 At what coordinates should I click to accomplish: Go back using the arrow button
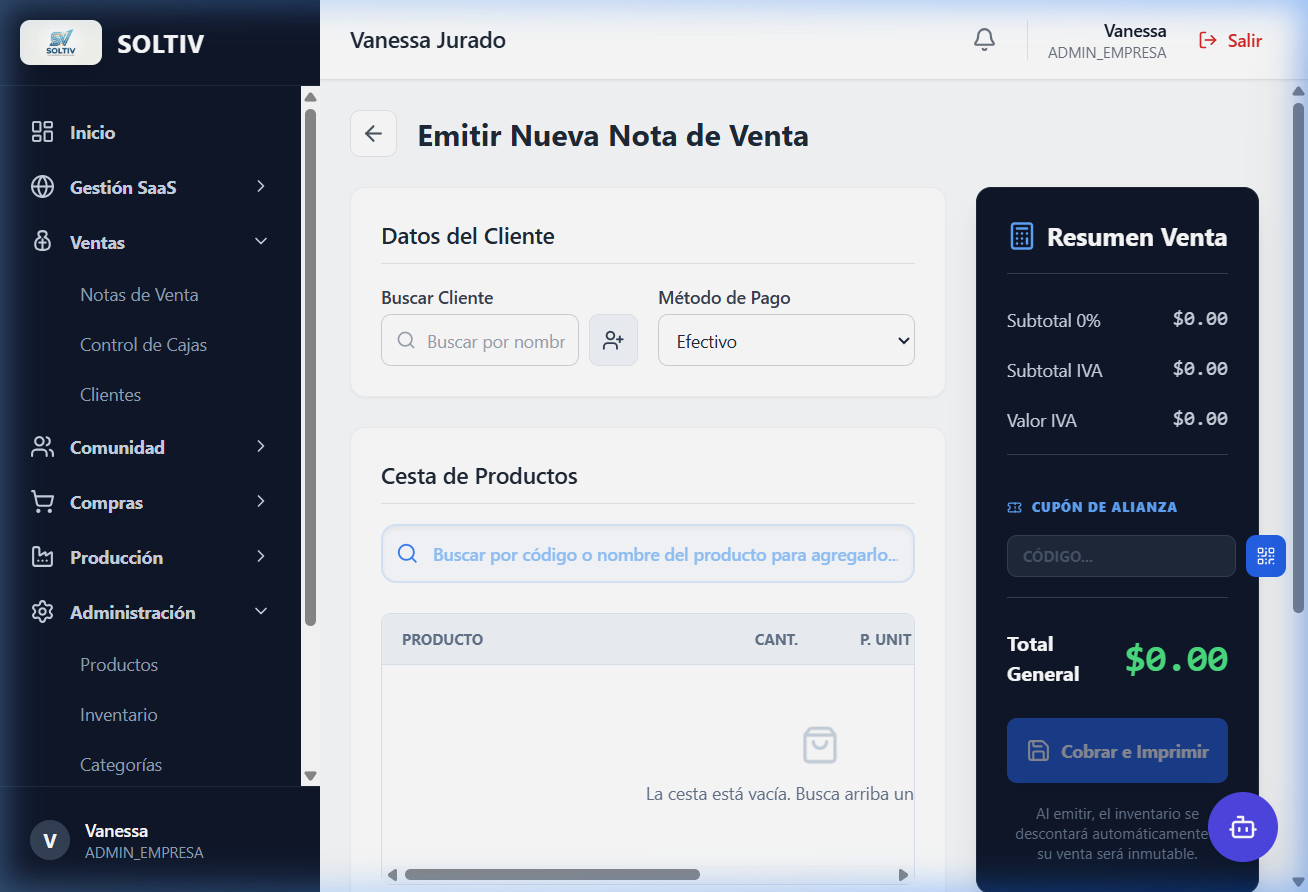tap(374, 134)
